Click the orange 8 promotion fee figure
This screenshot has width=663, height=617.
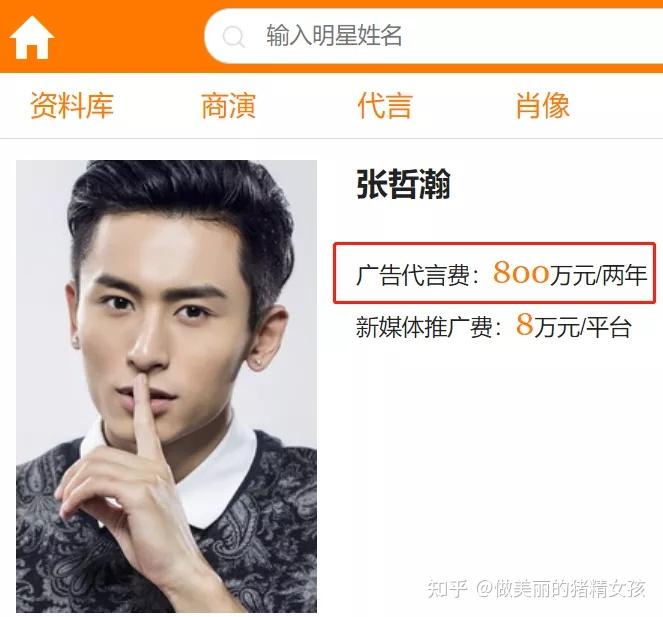(x=524, y=325)
